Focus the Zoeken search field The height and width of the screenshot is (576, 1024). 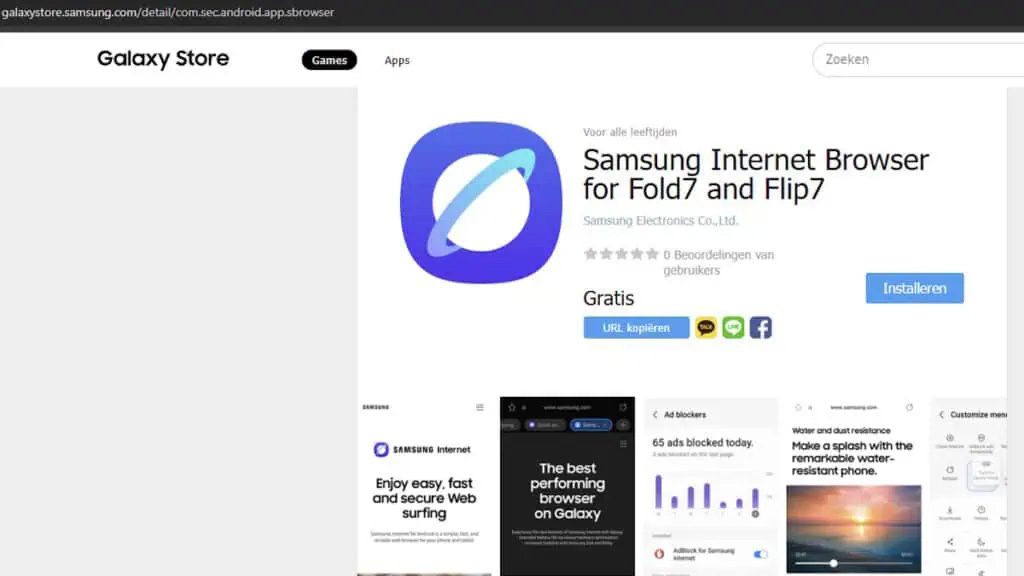click(x=918, y=59)
